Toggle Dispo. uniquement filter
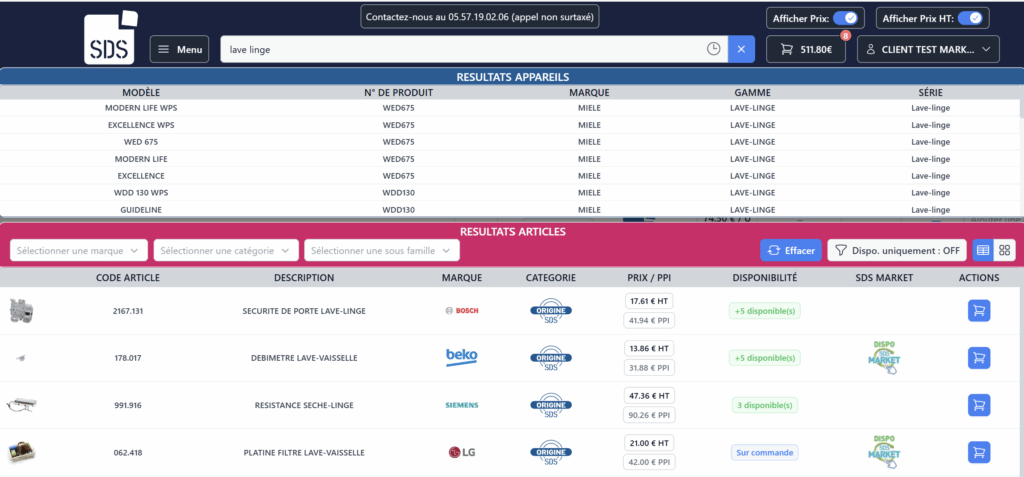The image size is (1024, 477). pos(897,250)
